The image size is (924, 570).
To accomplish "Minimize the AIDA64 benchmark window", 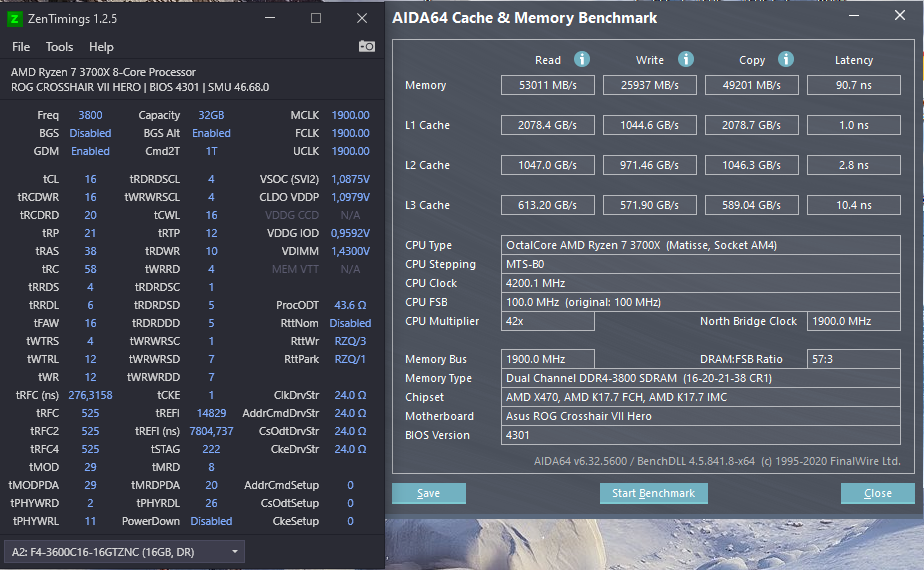I will coord(853,16).
